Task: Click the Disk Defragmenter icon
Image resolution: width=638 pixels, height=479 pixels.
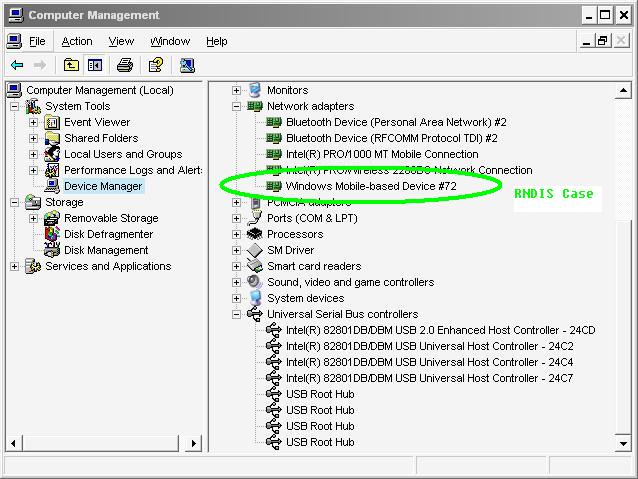Action: 52,234
